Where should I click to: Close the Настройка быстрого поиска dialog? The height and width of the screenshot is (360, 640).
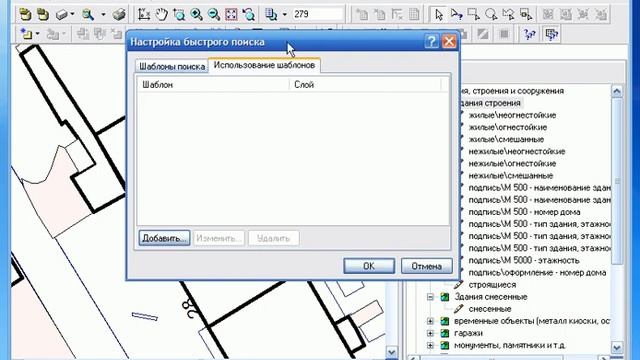(x=449, y=41)
